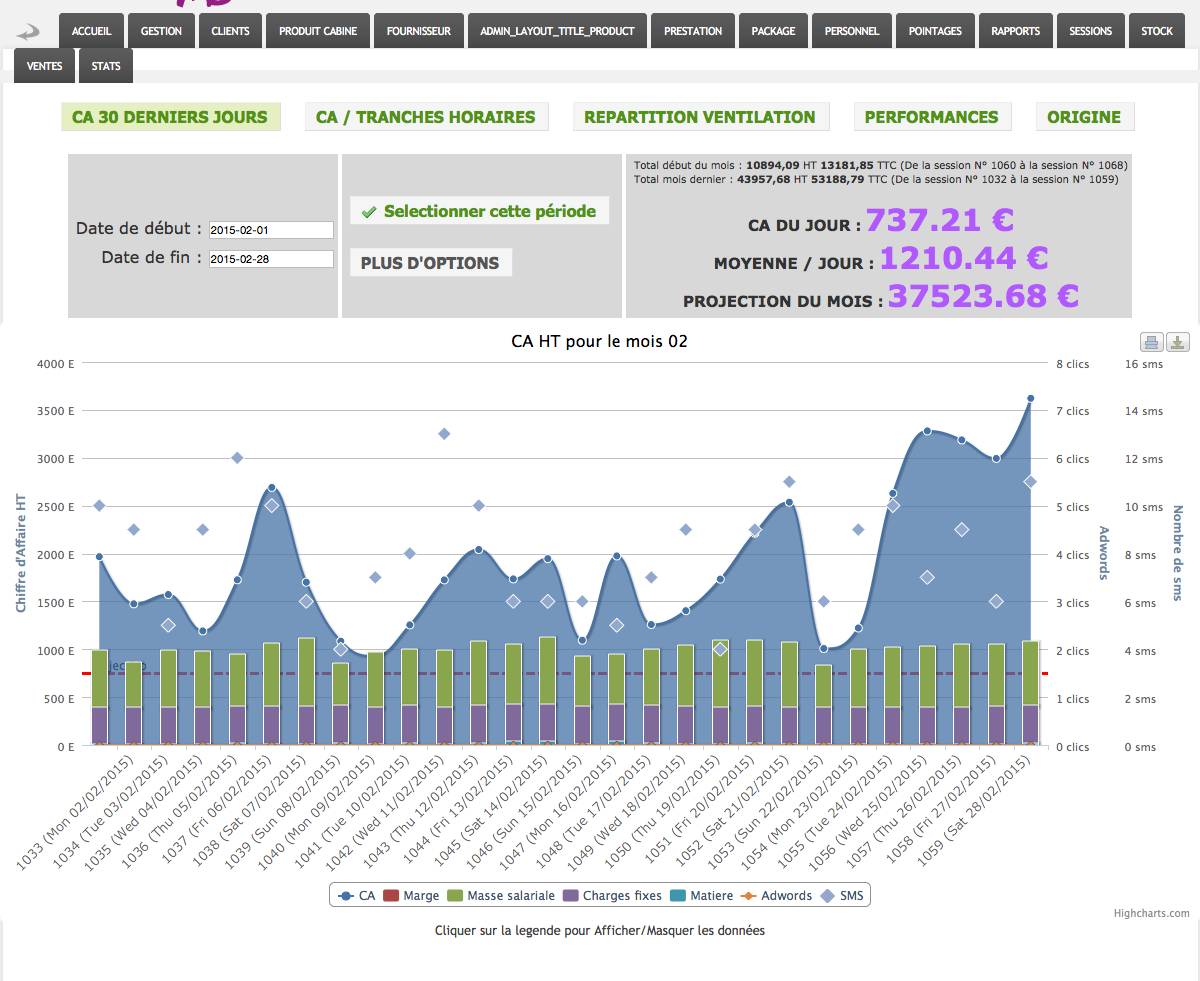Toggle Masse salariale series visibility
This screenshot has width=1200, height=981.
[500, 895]
